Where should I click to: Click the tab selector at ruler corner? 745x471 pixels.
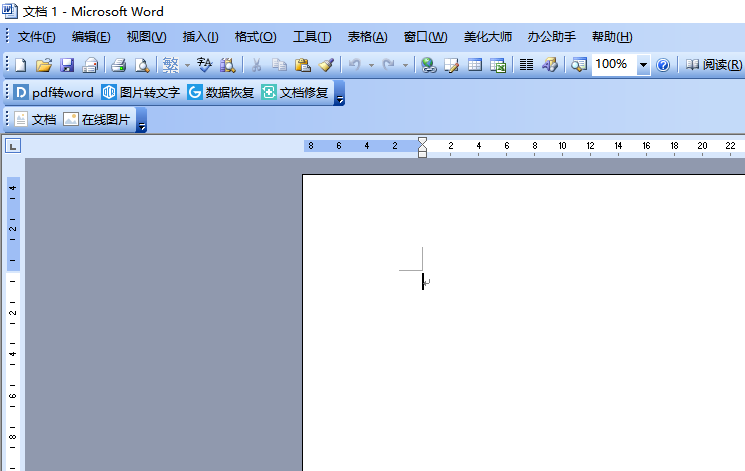(x=13, y=147)
